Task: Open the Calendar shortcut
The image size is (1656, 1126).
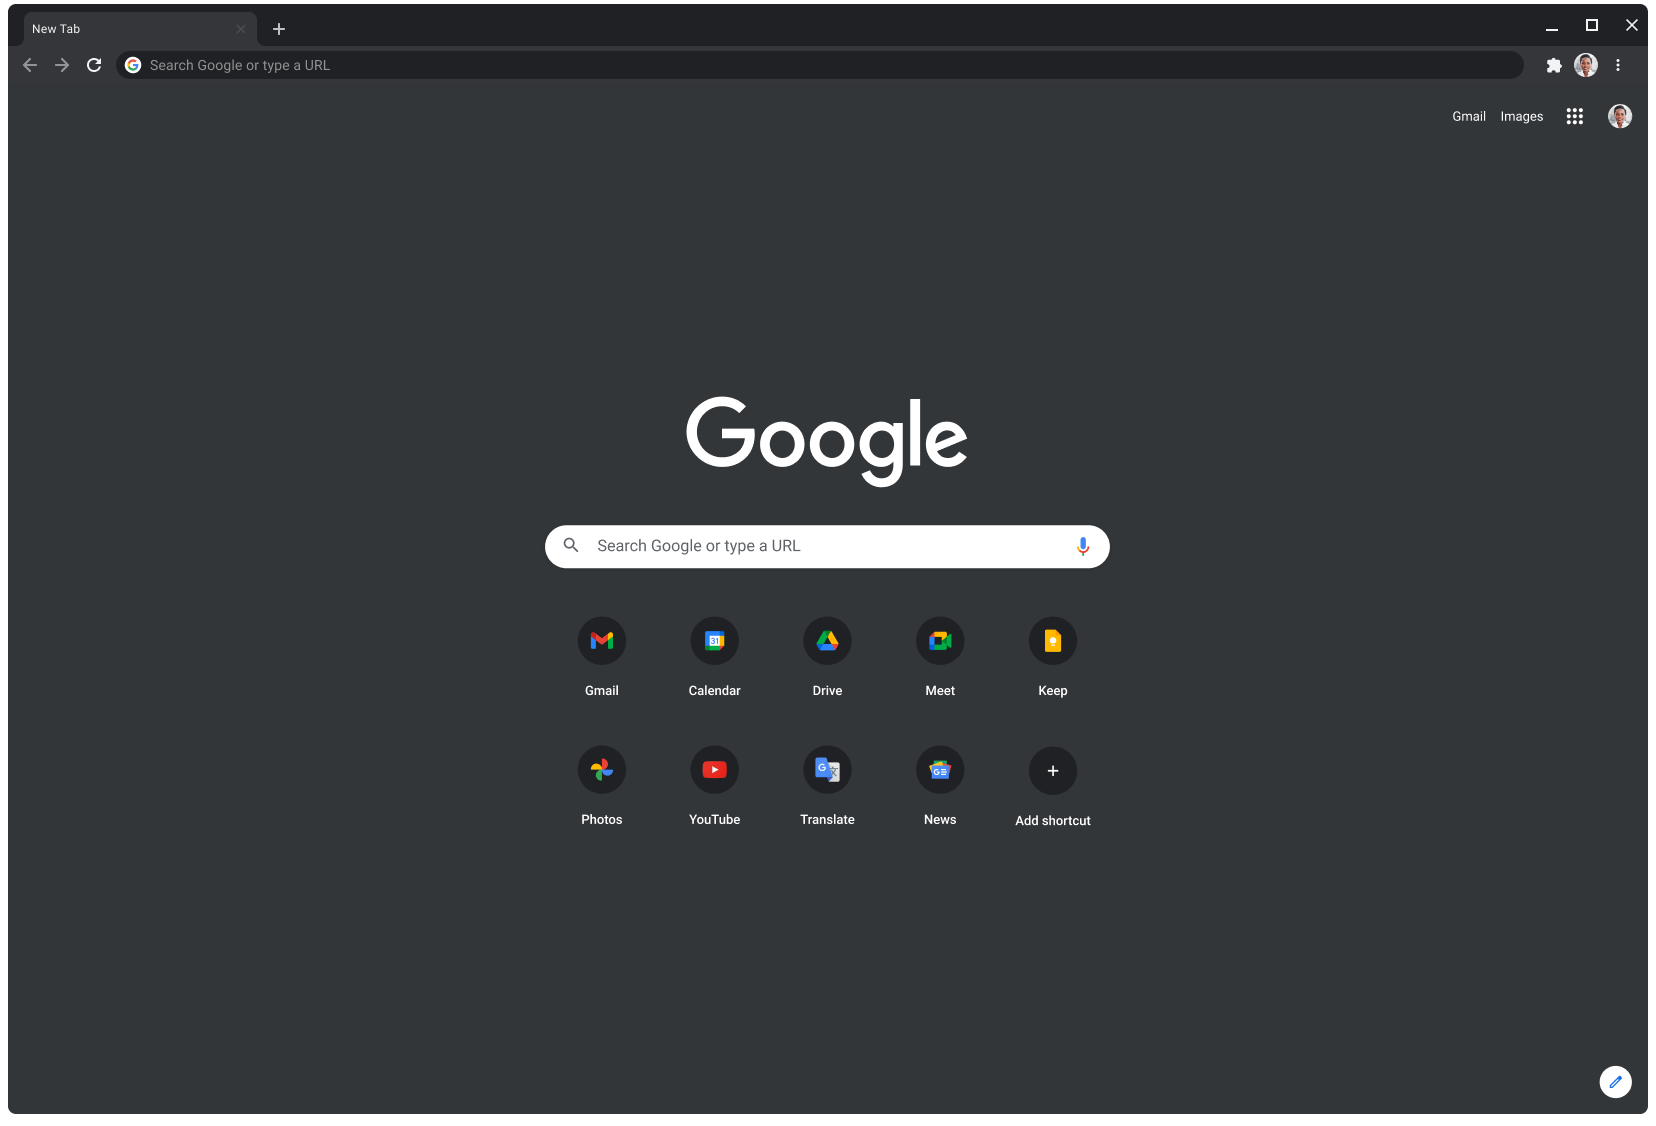Action: (x=714, y=641)
